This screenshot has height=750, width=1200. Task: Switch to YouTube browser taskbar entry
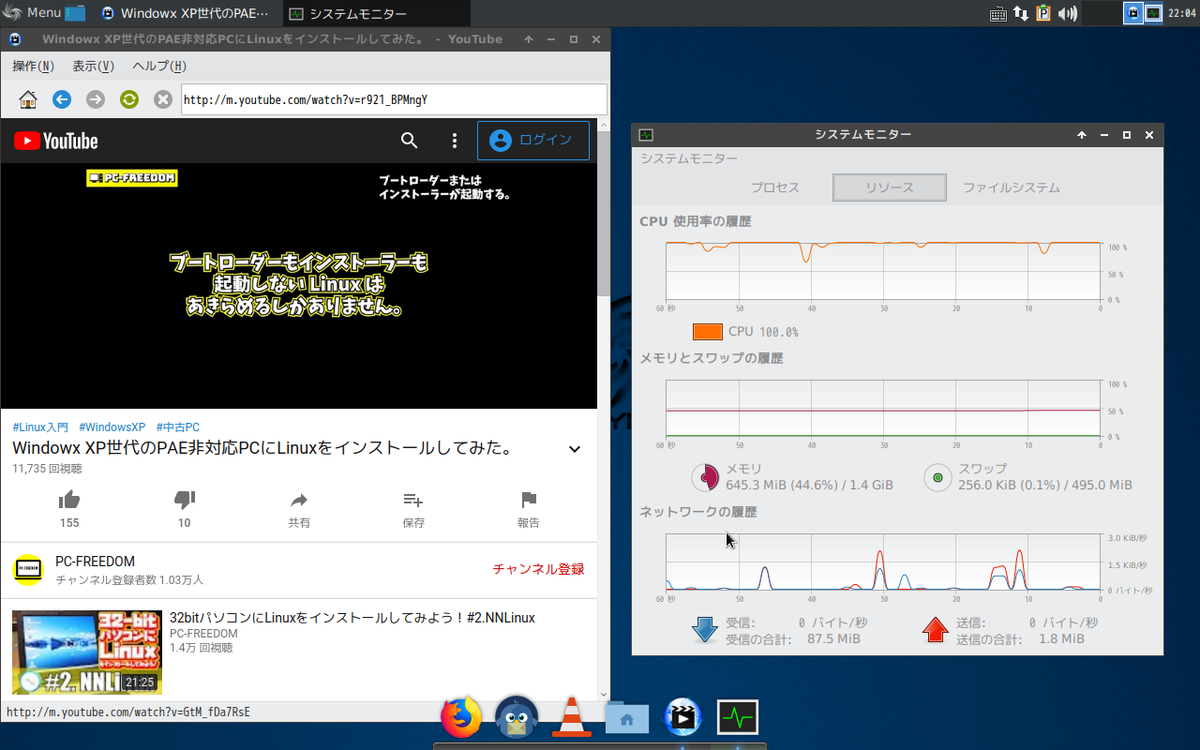click(188, 14)
